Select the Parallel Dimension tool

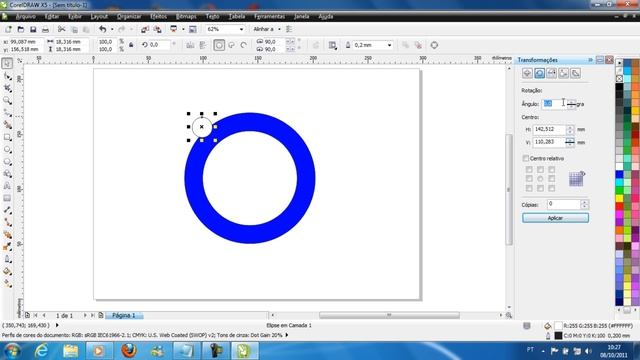pos(7,211)
